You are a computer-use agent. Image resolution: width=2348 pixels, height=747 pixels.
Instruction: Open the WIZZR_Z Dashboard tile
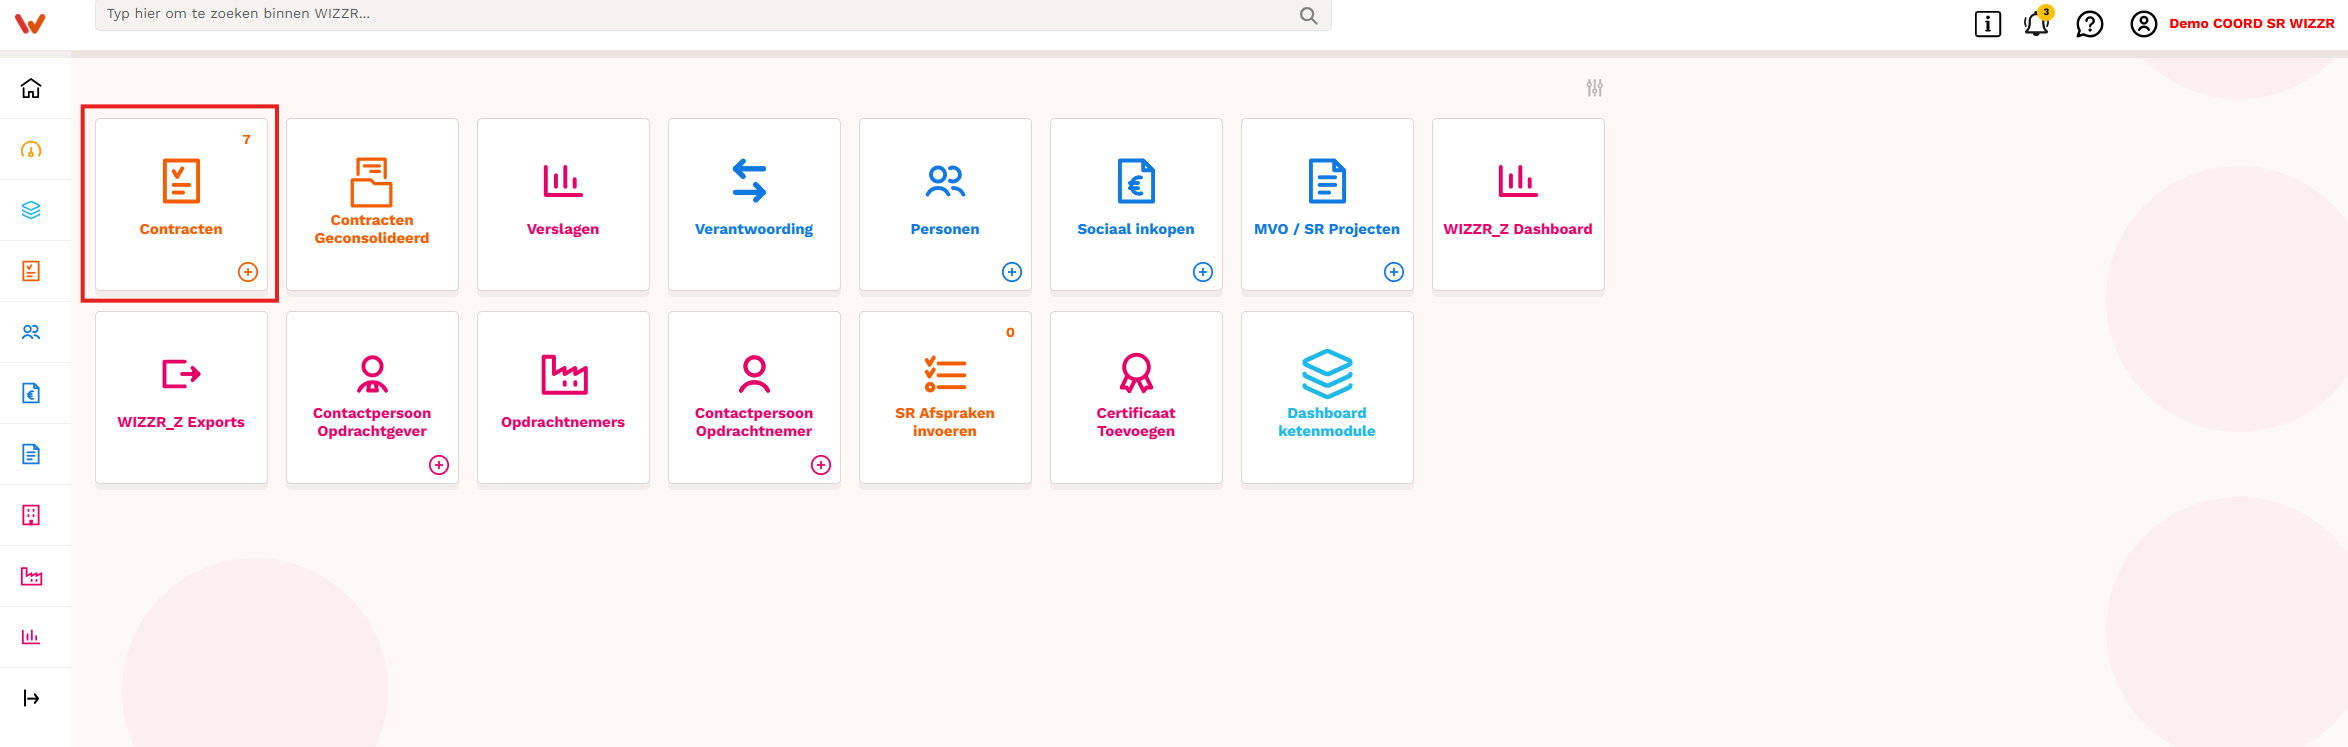[x=1518, y=205]
